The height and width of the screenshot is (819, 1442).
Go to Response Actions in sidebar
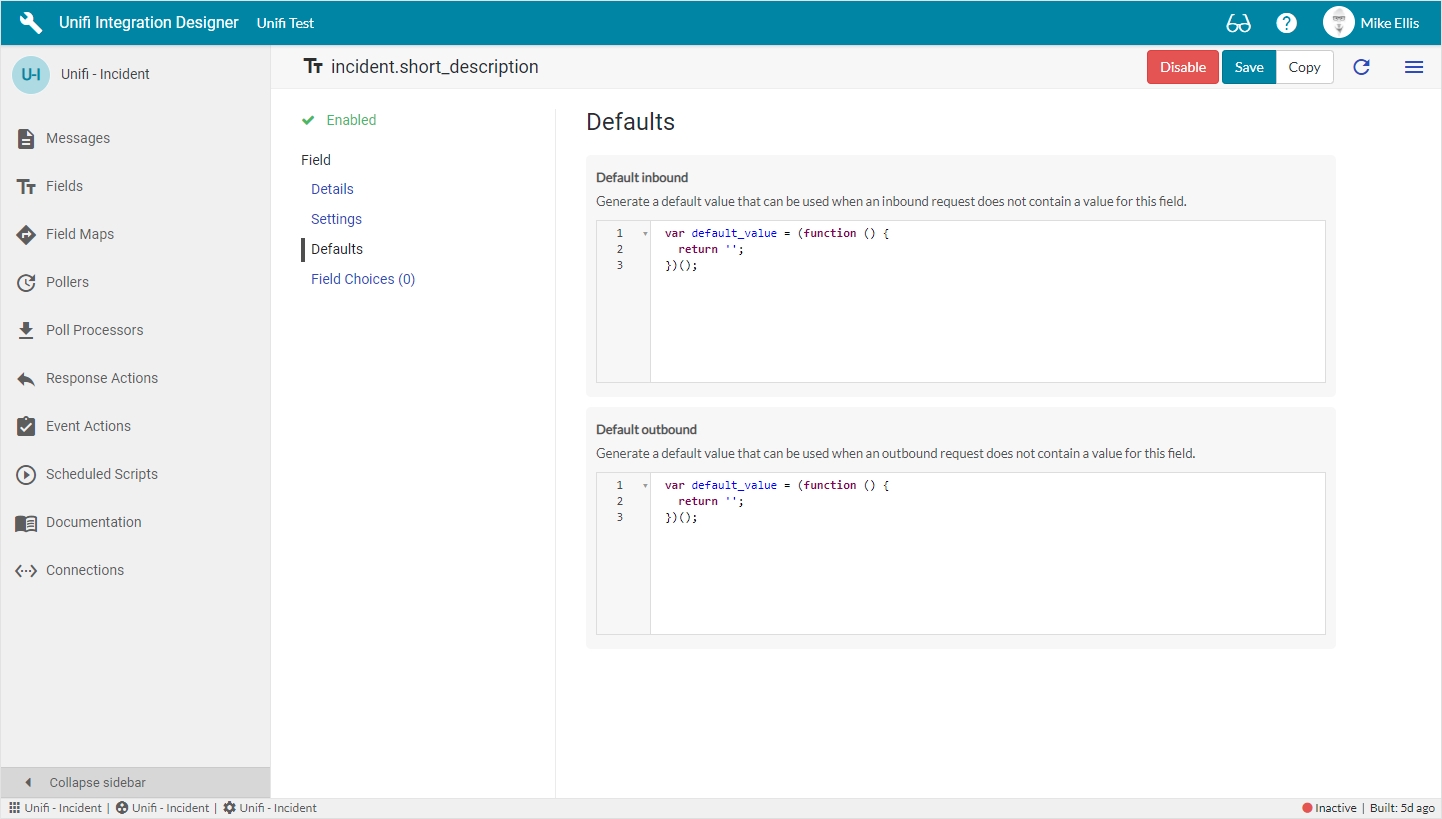[101, 378]
